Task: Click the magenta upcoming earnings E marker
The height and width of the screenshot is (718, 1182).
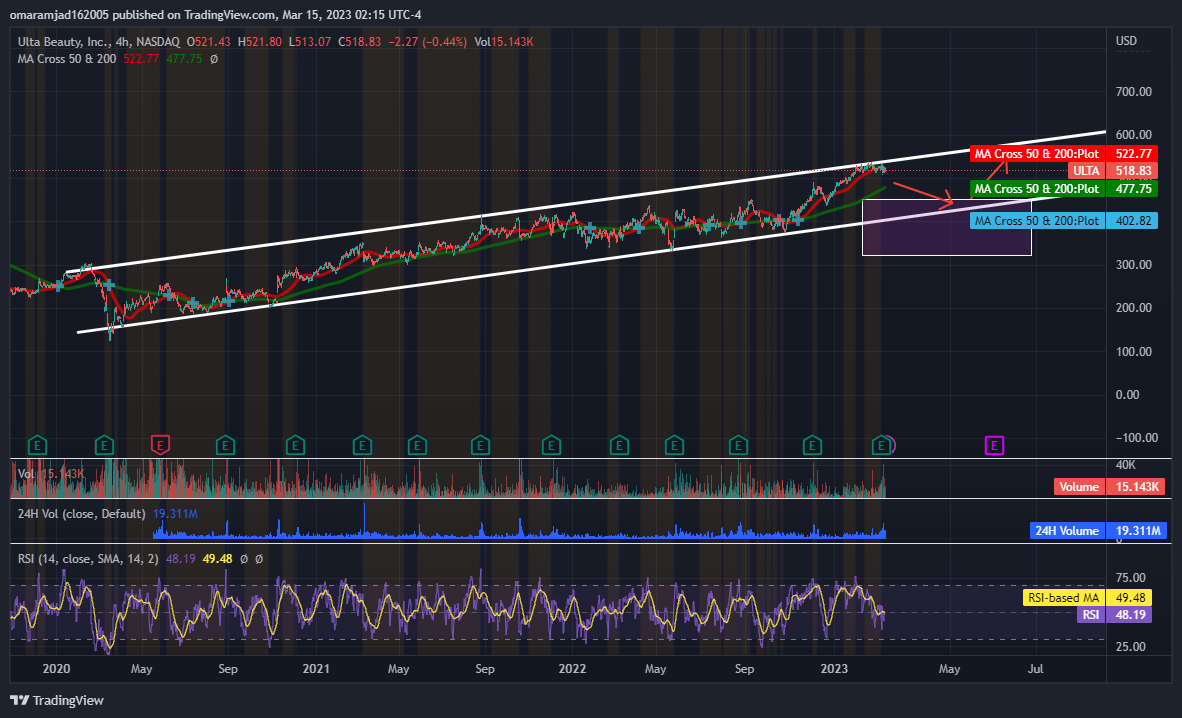Action: coord(994,446)
